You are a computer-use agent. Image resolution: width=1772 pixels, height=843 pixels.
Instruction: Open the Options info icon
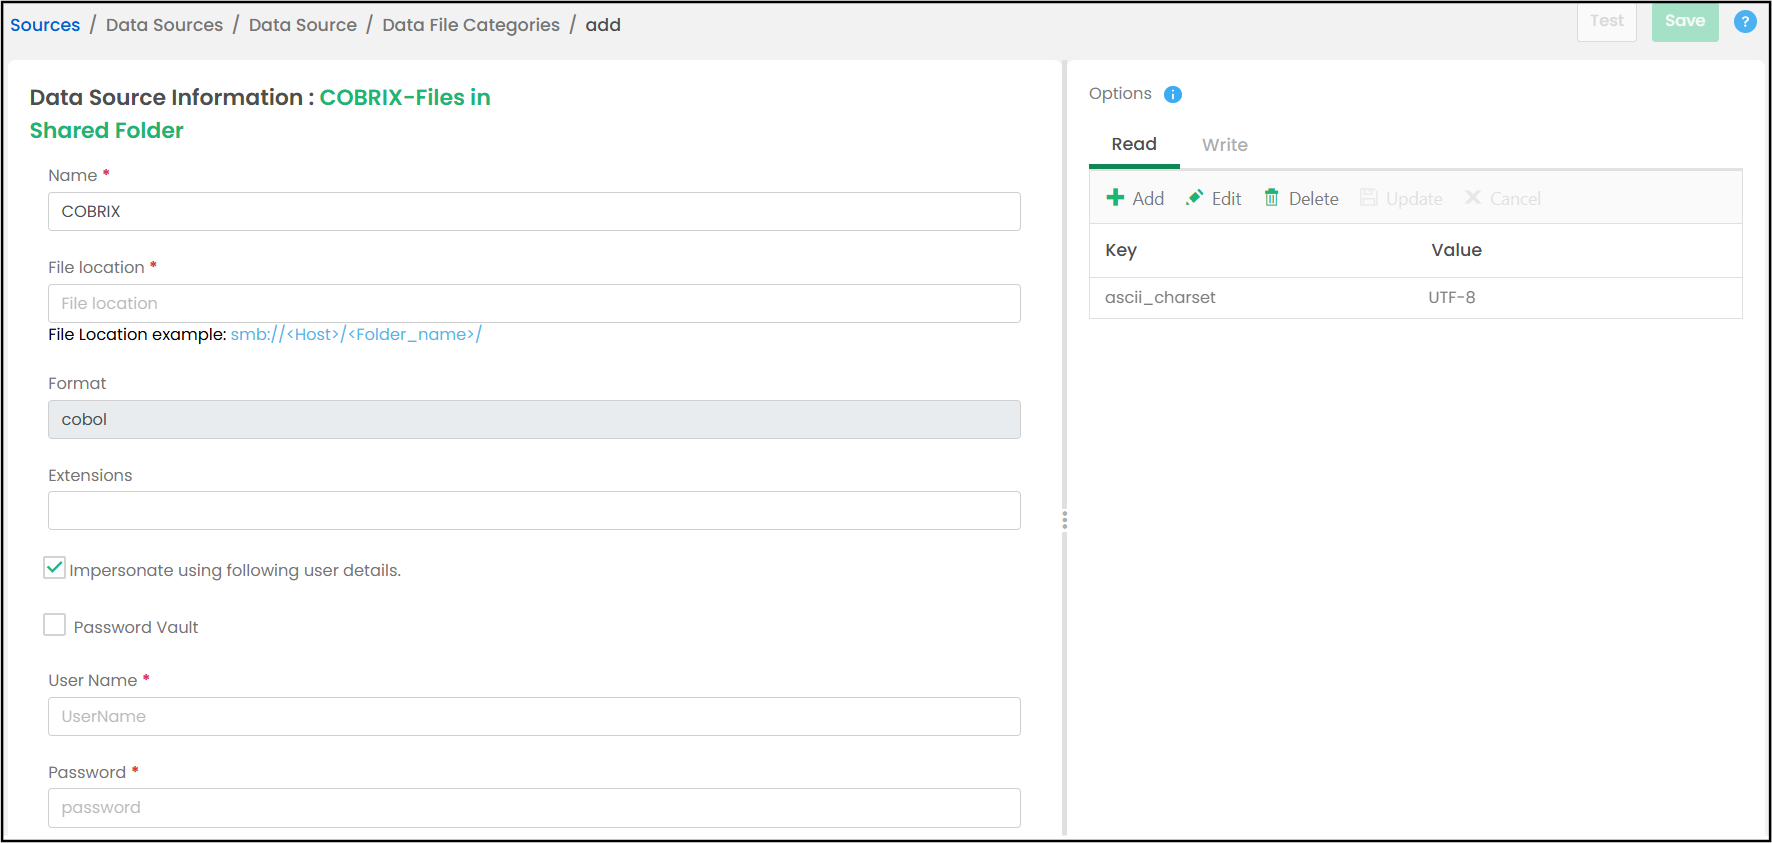click(x=1173, y=94)
